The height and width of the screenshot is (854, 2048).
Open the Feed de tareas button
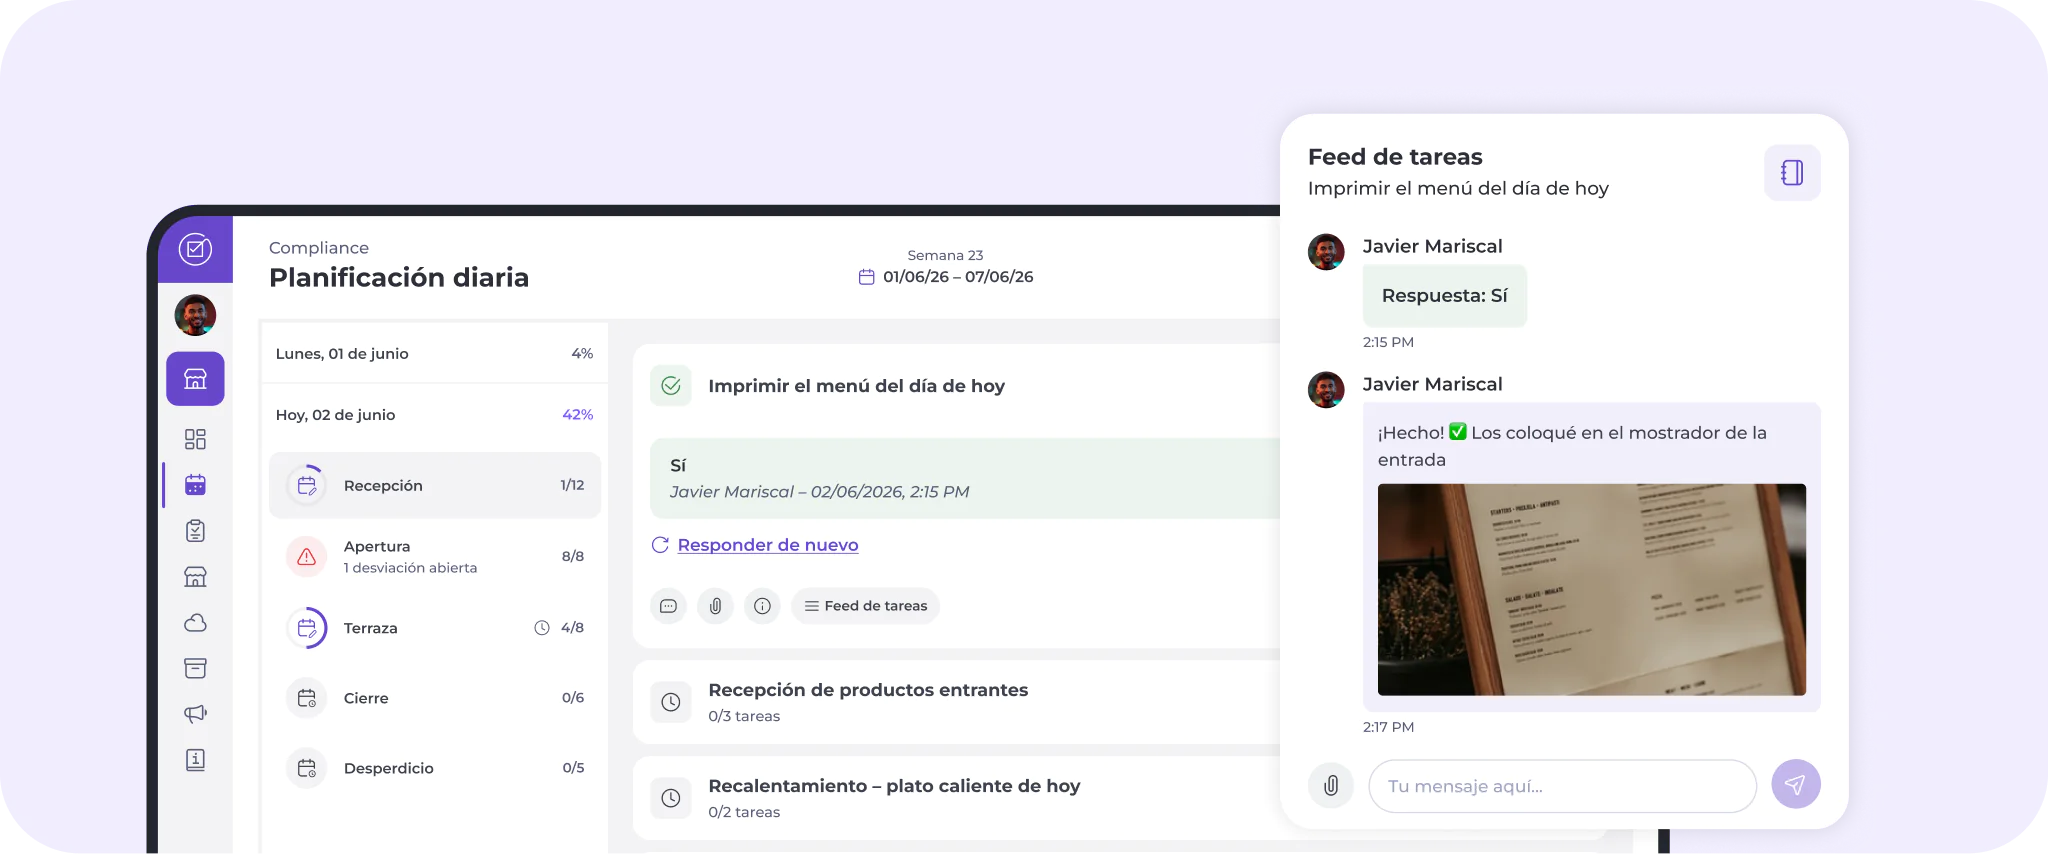tap(865, 606)
